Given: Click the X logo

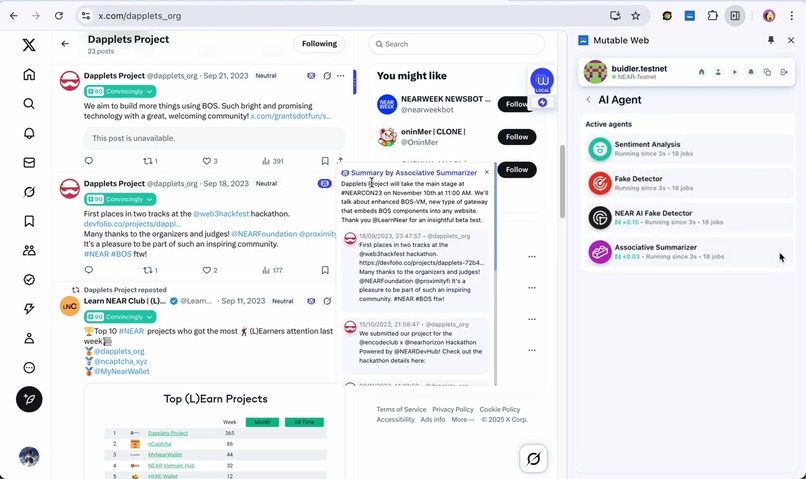Looking at the screenshot, I should tap(29, 45).
